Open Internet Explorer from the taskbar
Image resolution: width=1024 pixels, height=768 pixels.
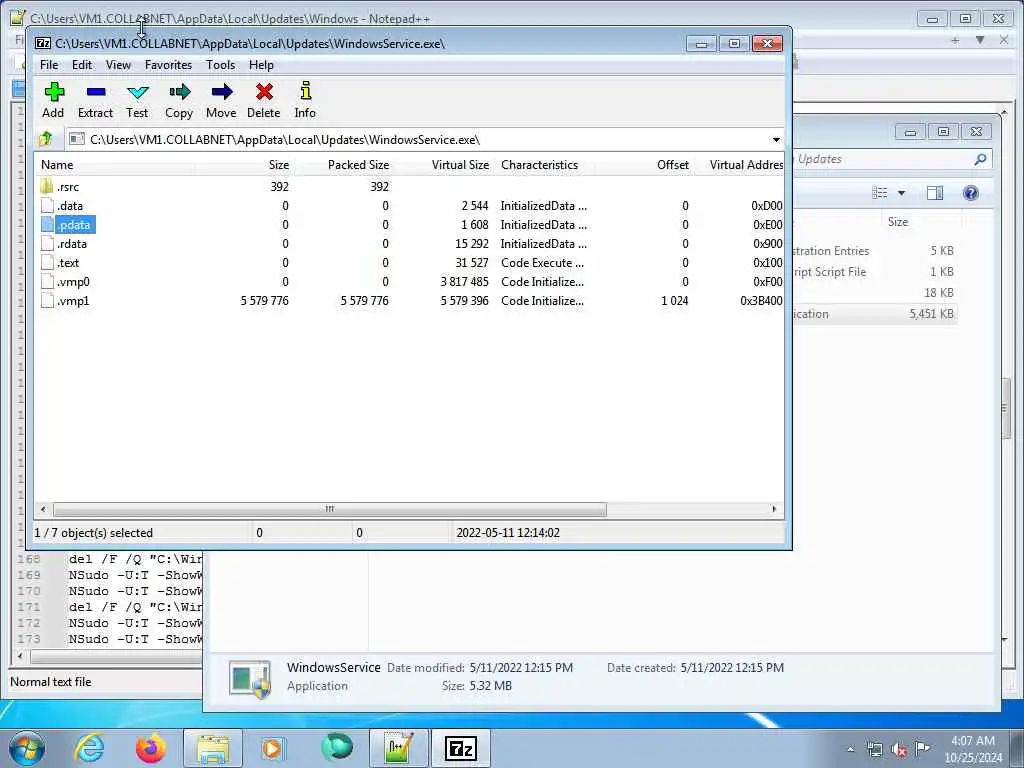pyautogui.click(x=89, y=748)
